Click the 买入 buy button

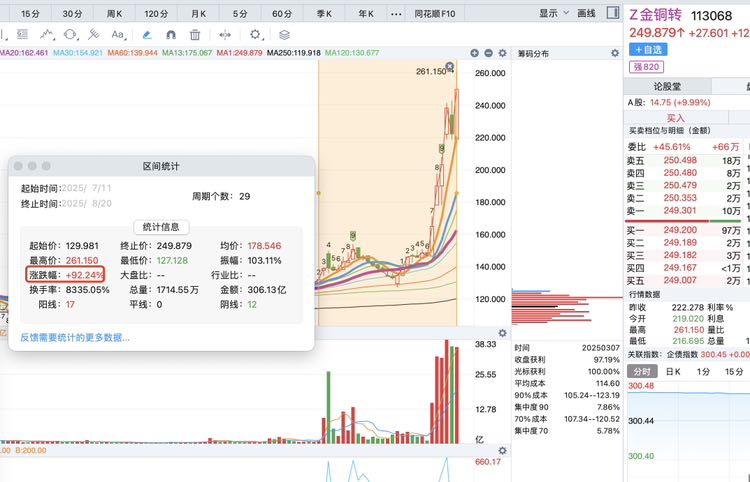click(x=675, y=118)
